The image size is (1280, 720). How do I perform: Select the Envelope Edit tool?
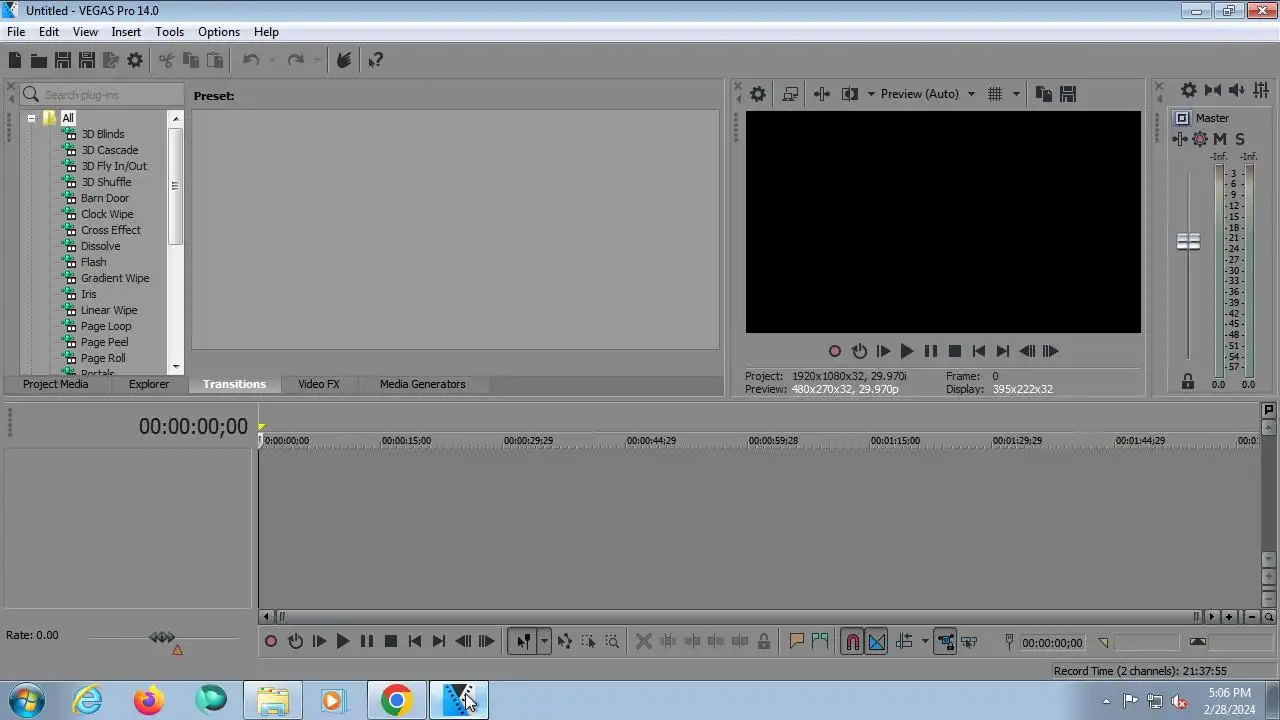565,642
